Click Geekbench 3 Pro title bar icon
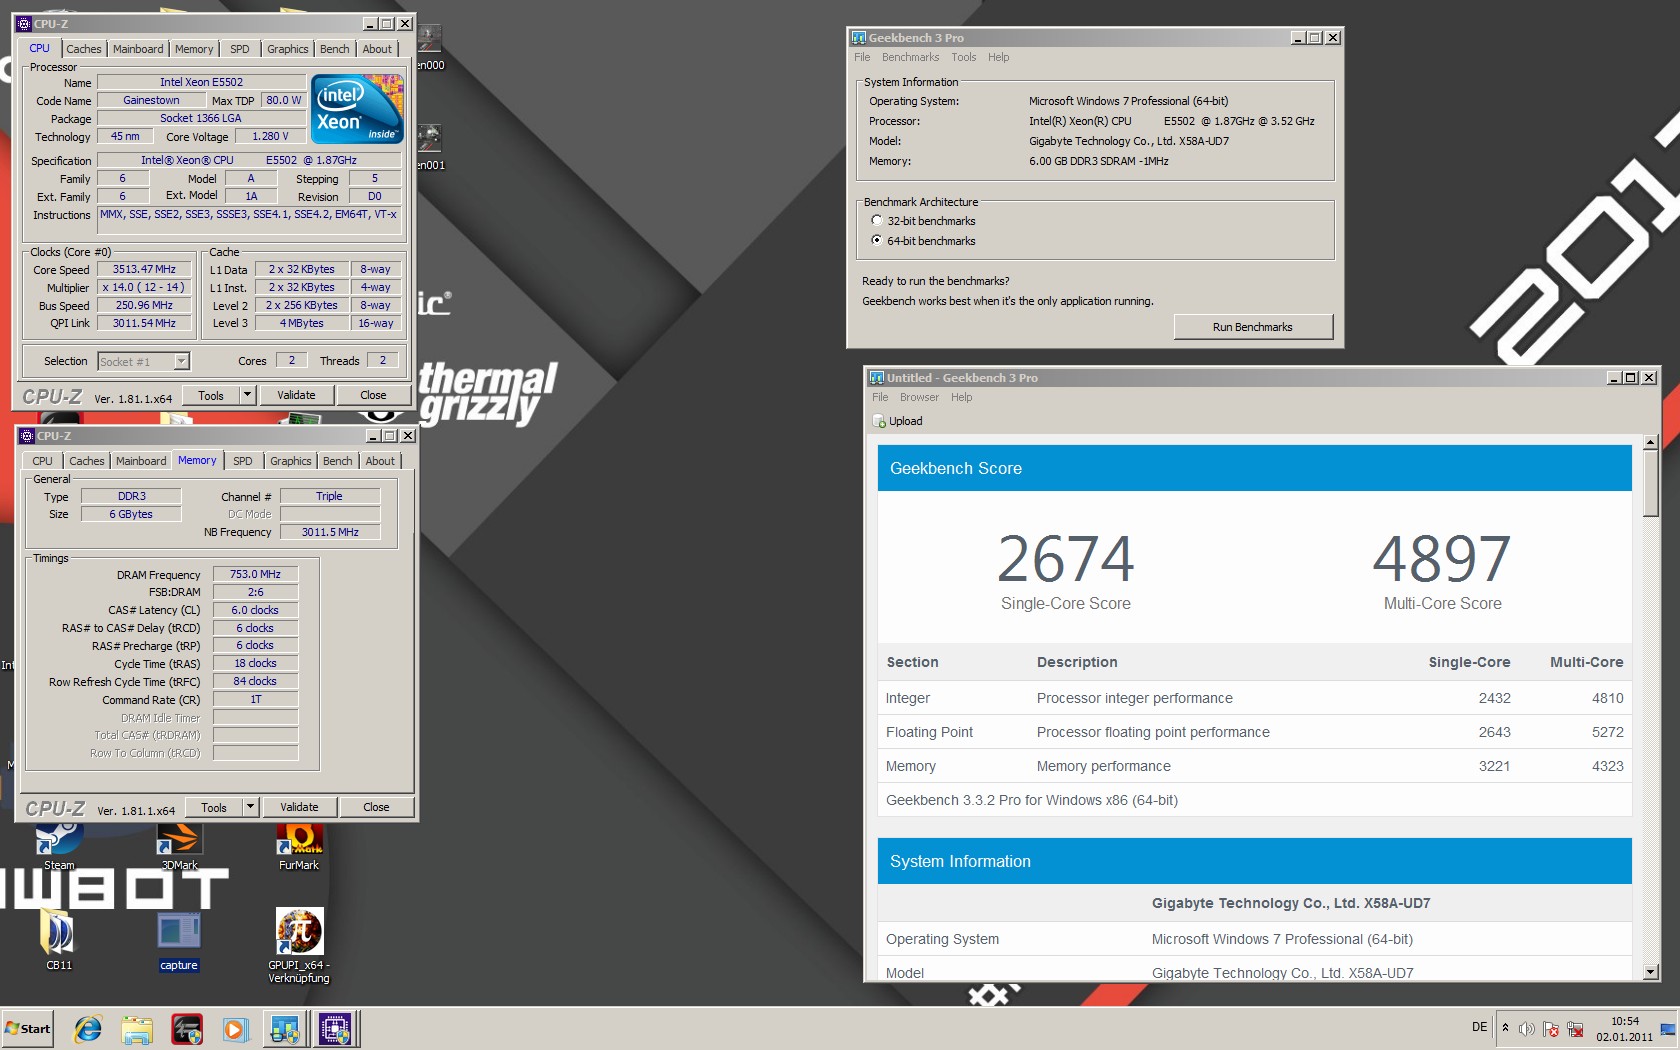 pyautogui.click(x=858, y=37)
